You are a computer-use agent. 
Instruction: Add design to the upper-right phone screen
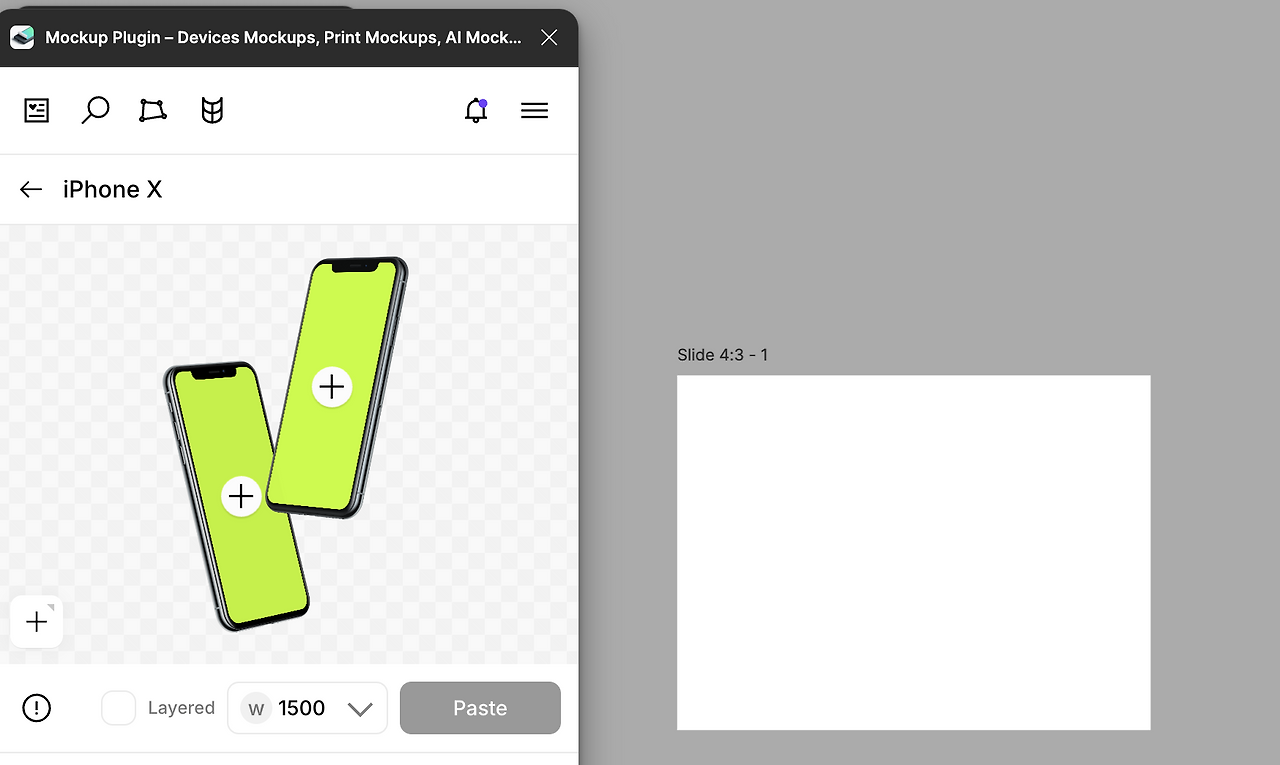[332, 386]
